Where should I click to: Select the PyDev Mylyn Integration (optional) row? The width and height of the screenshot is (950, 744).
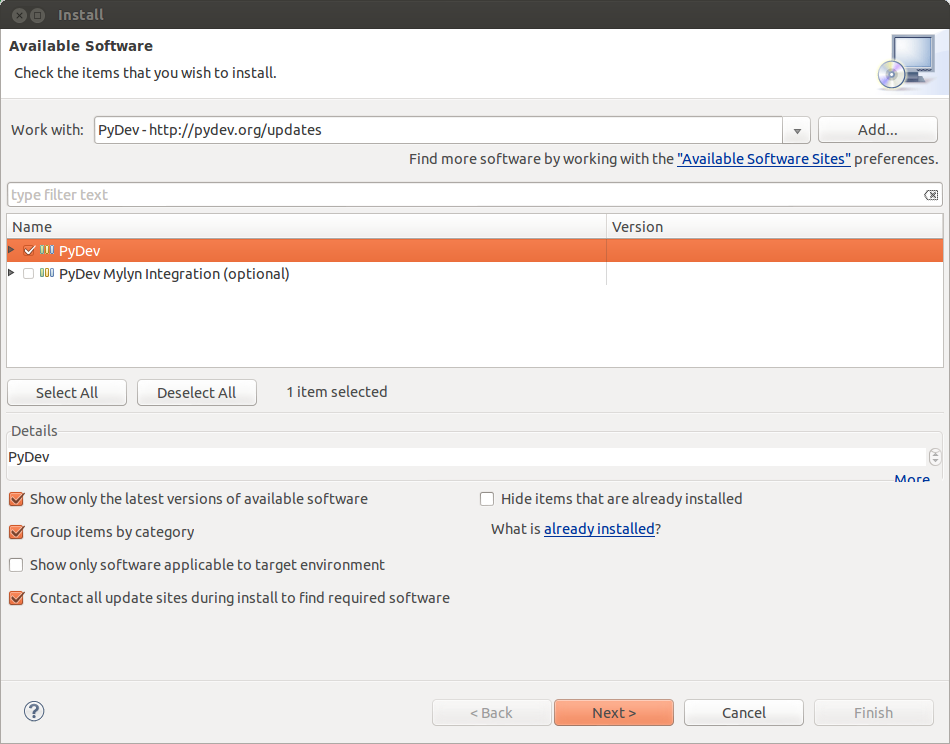coord(475,274)
